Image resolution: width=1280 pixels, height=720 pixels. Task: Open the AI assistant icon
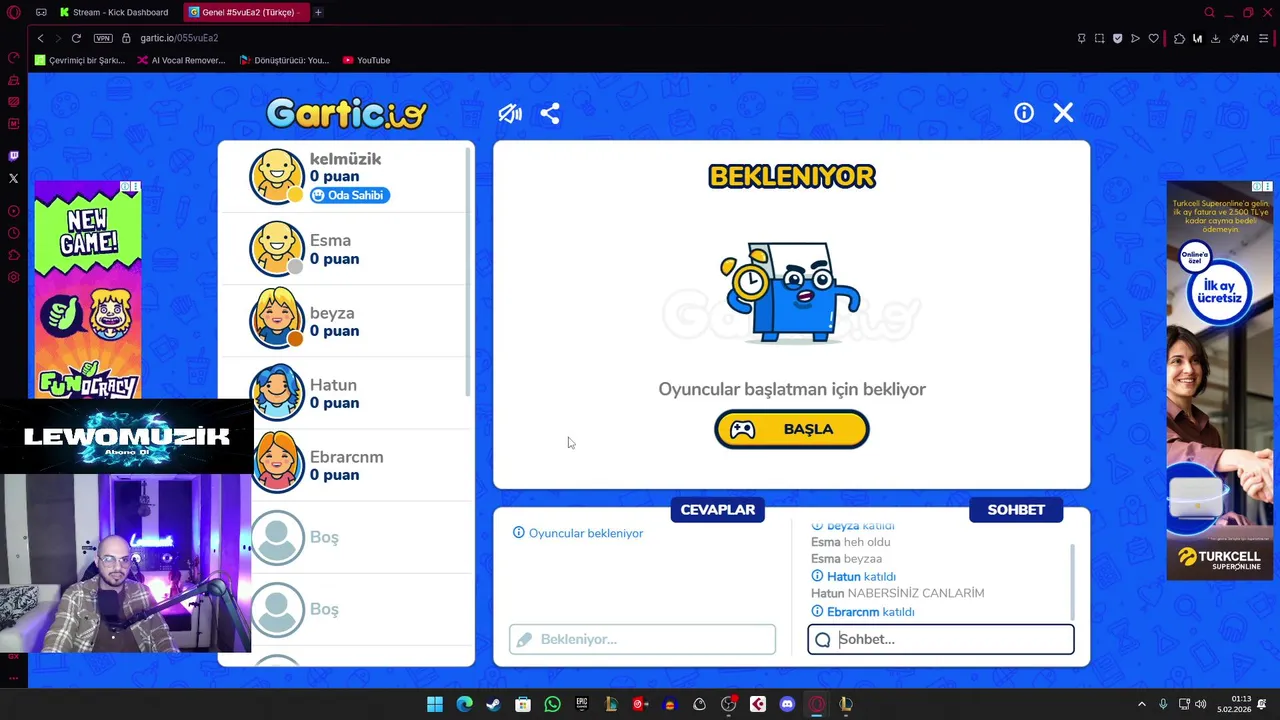point(1239,38)
